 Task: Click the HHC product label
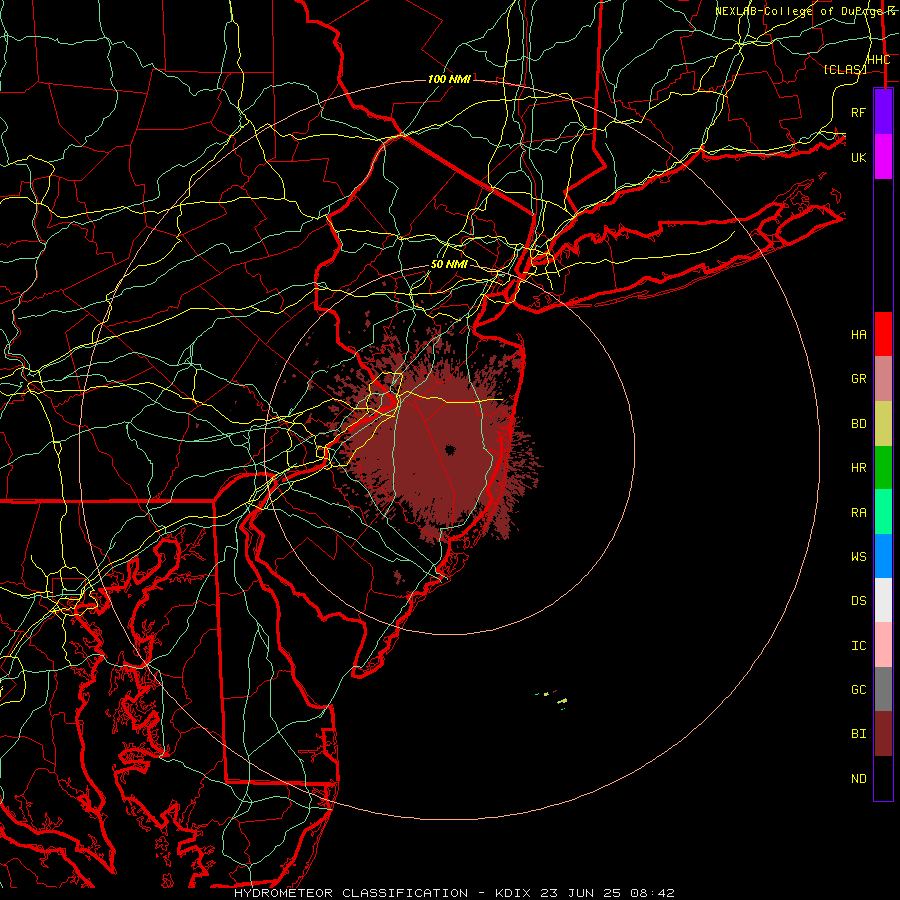879,60
